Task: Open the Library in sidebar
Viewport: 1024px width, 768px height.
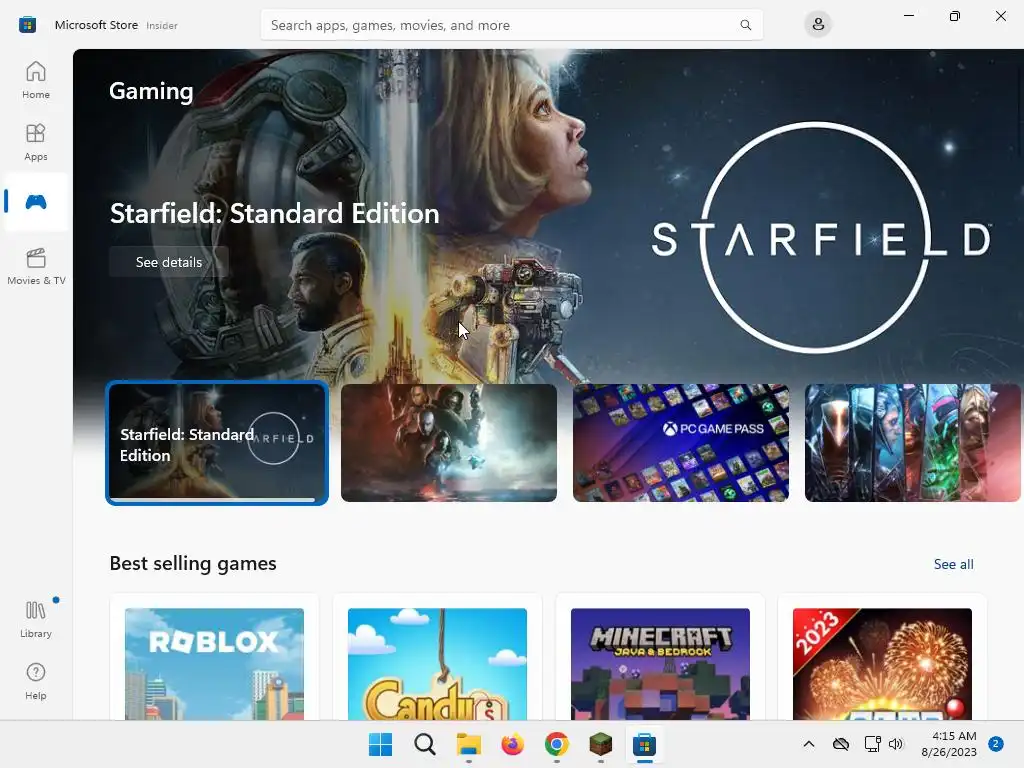Action: [36, 619]
